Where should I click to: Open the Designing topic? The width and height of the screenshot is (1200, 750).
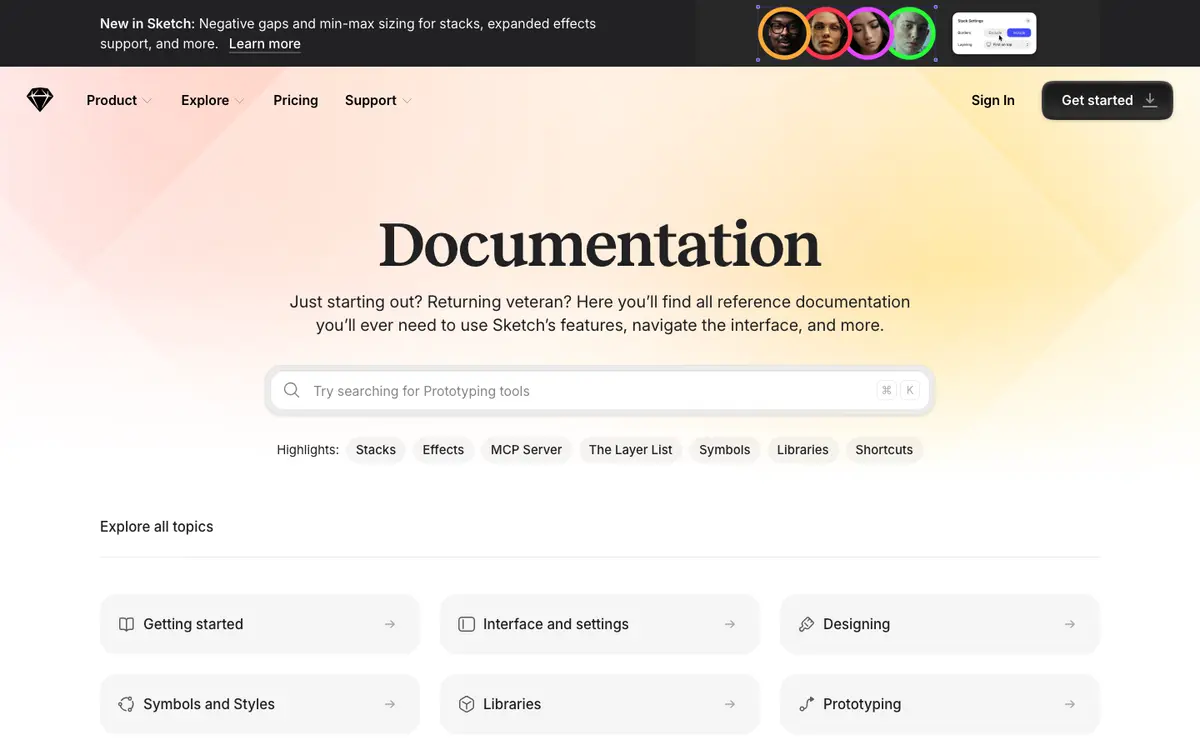[940, 624]
